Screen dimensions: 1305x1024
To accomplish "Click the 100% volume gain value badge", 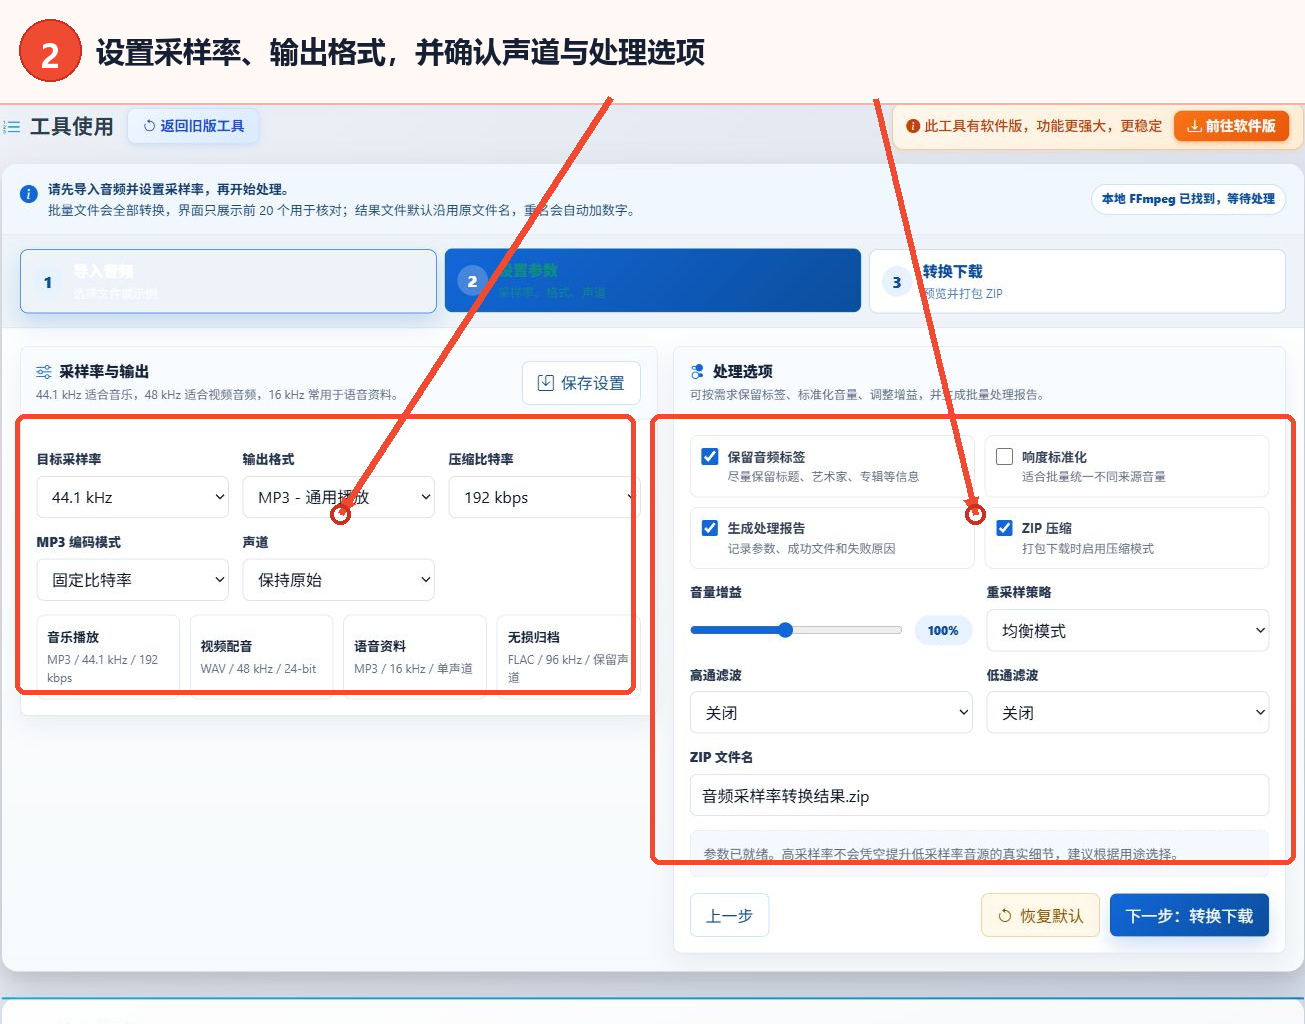I will point(943,630).
